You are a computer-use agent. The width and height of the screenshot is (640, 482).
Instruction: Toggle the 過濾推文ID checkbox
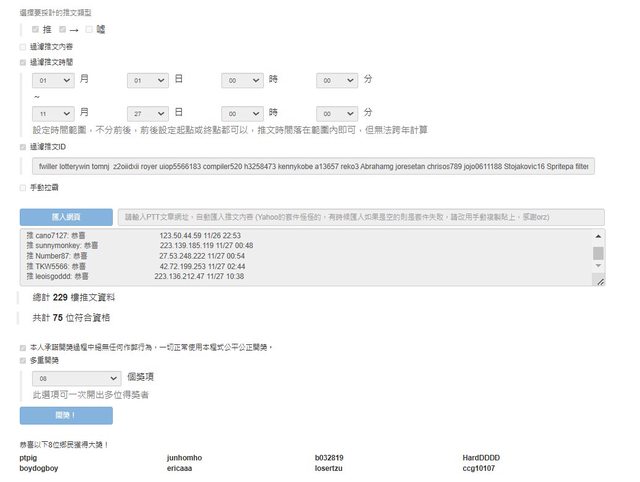pos(23,146)
